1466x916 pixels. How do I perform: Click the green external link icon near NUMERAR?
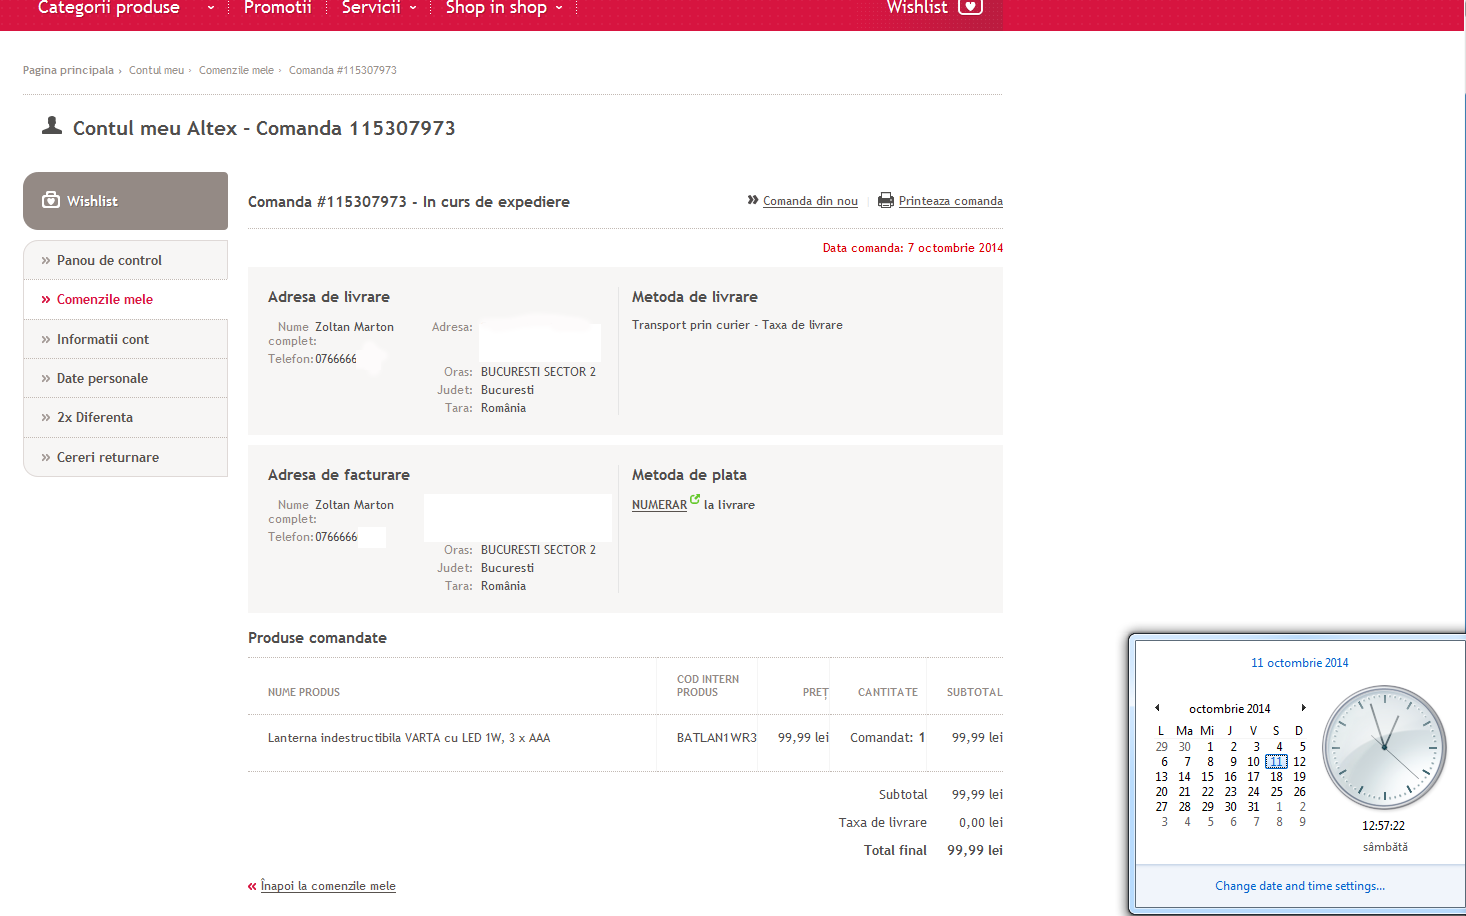[x=695, y=499]
